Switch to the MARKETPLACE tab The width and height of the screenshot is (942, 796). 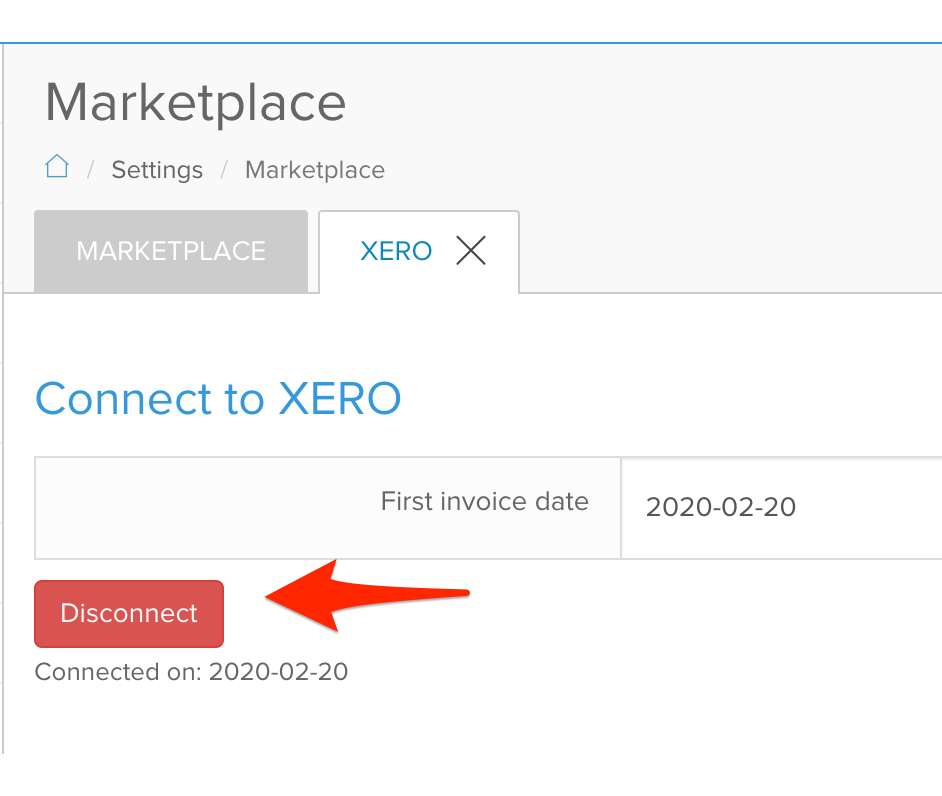[x=171, y=251]
